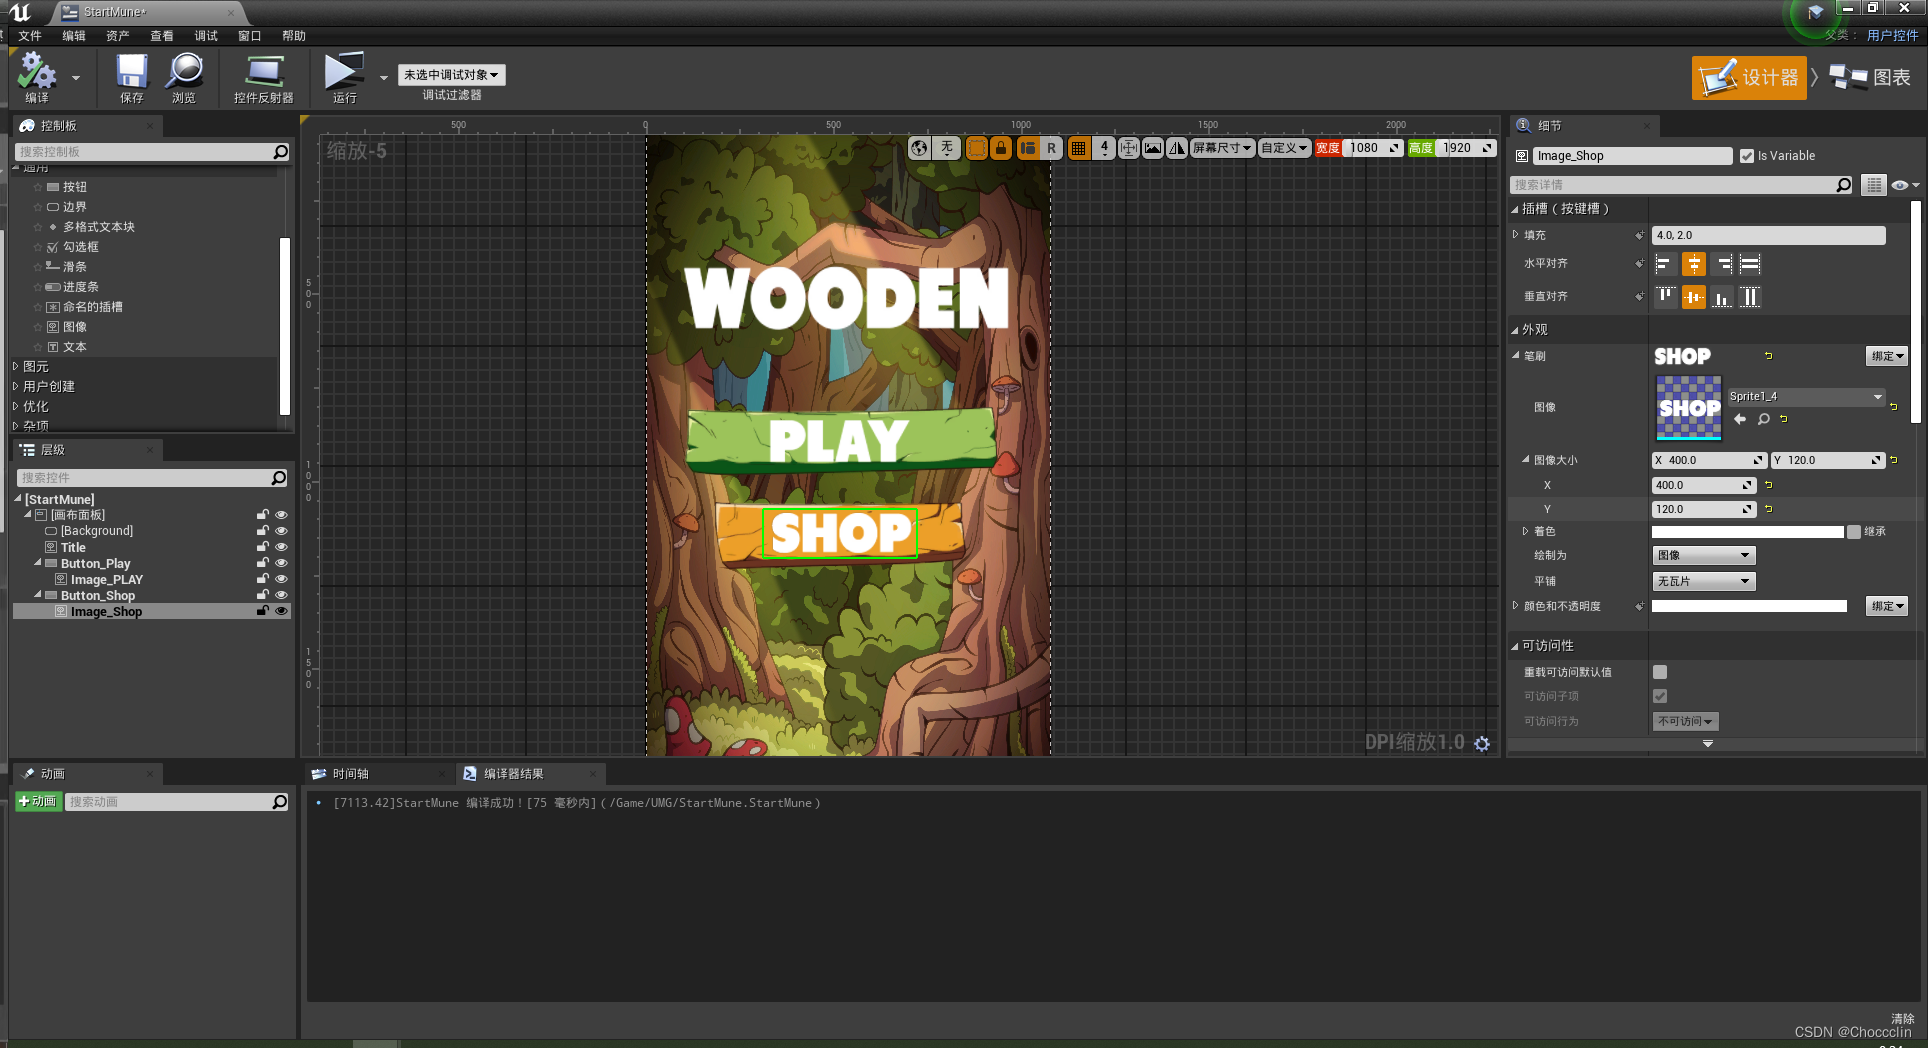The image size is (1928, 1048).
Task: Set horizontal alignment to center
Action: click(1693, 264)
